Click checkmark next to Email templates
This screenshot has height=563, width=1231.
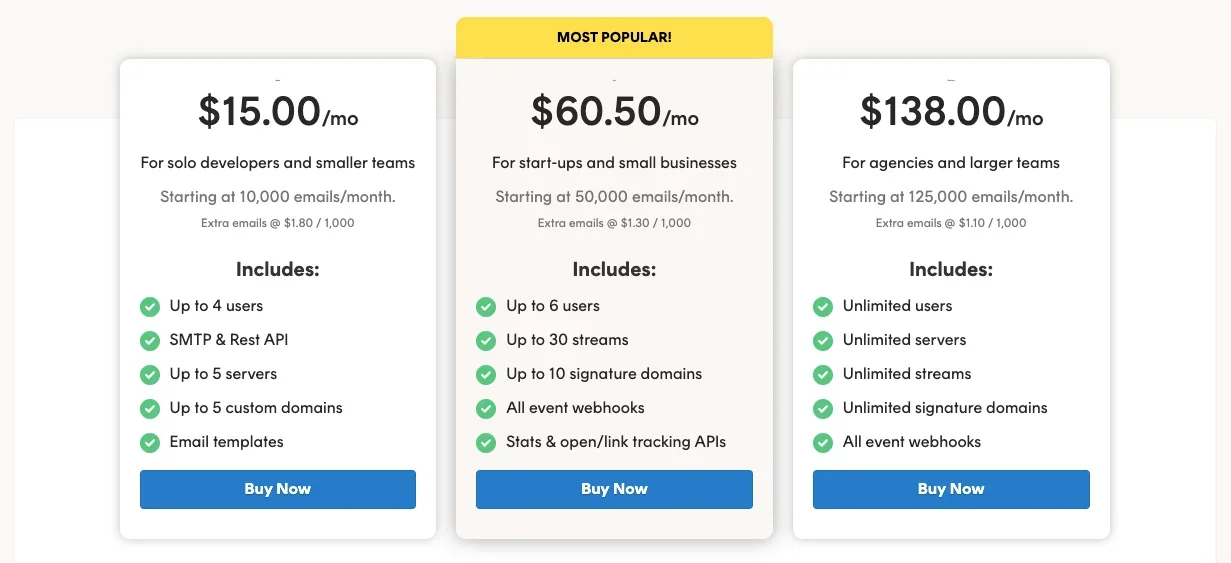coord(150,443)
